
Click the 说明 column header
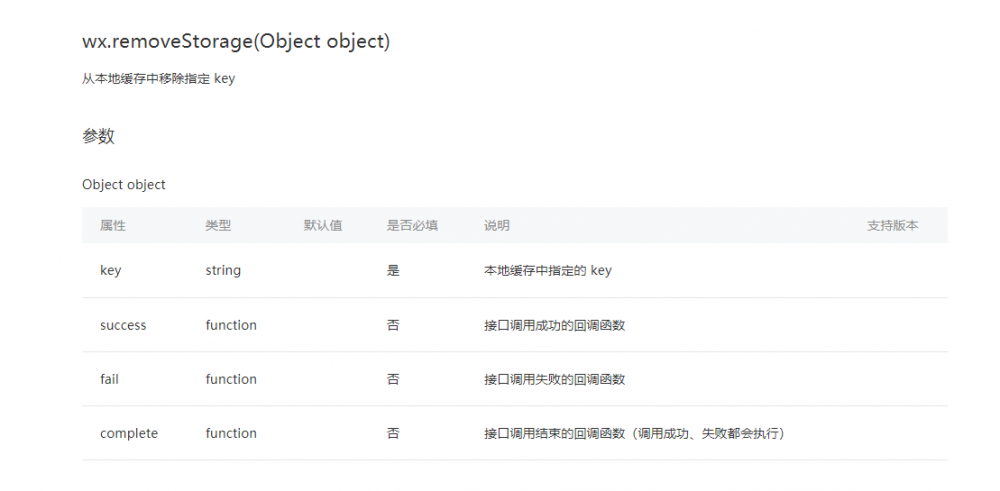pos(497,226)
